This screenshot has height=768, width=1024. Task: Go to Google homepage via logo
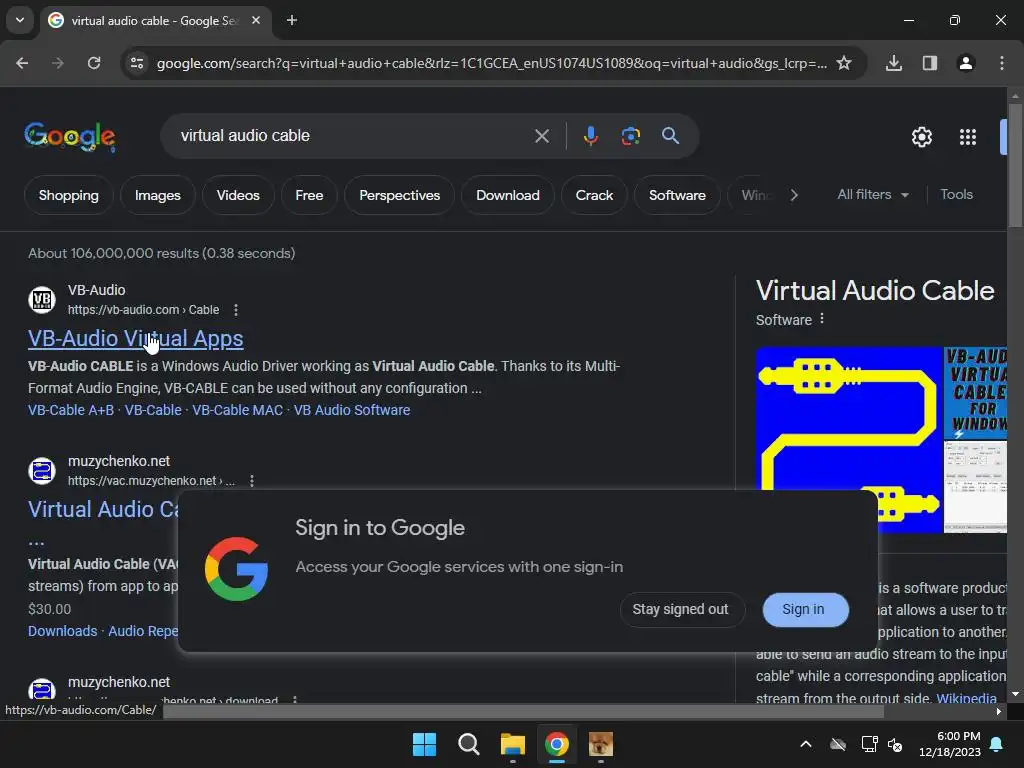click(x=70, y=136)
